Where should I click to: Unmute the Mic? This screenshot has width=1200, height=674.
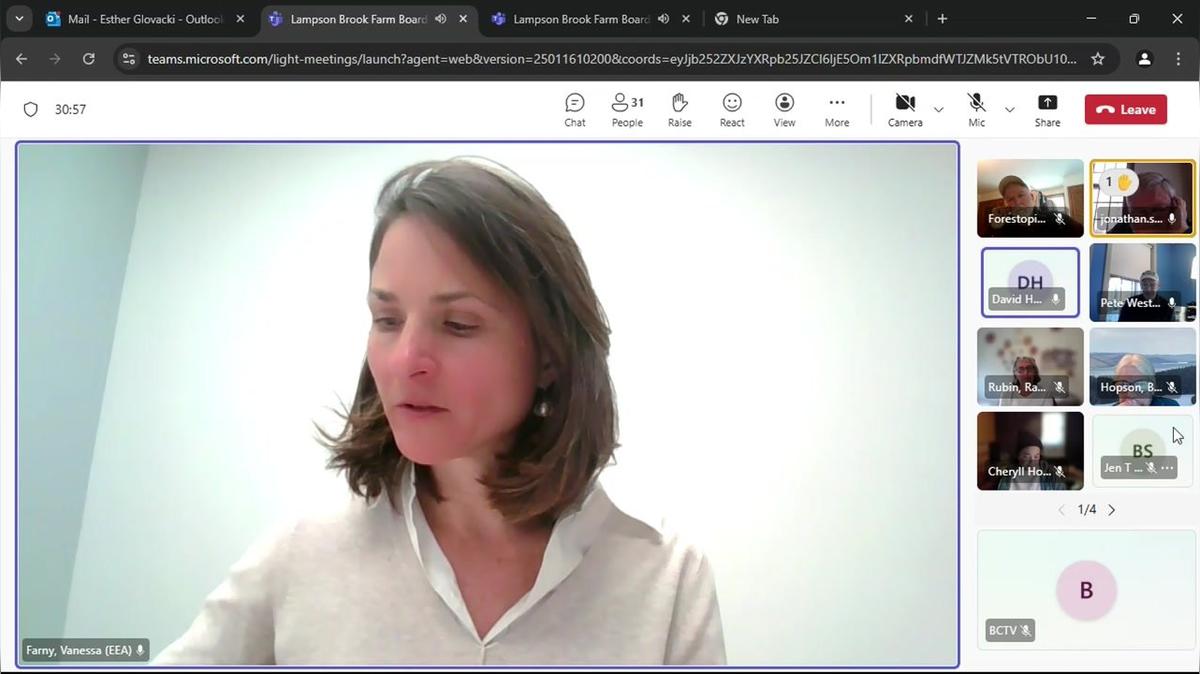(977, 110)
